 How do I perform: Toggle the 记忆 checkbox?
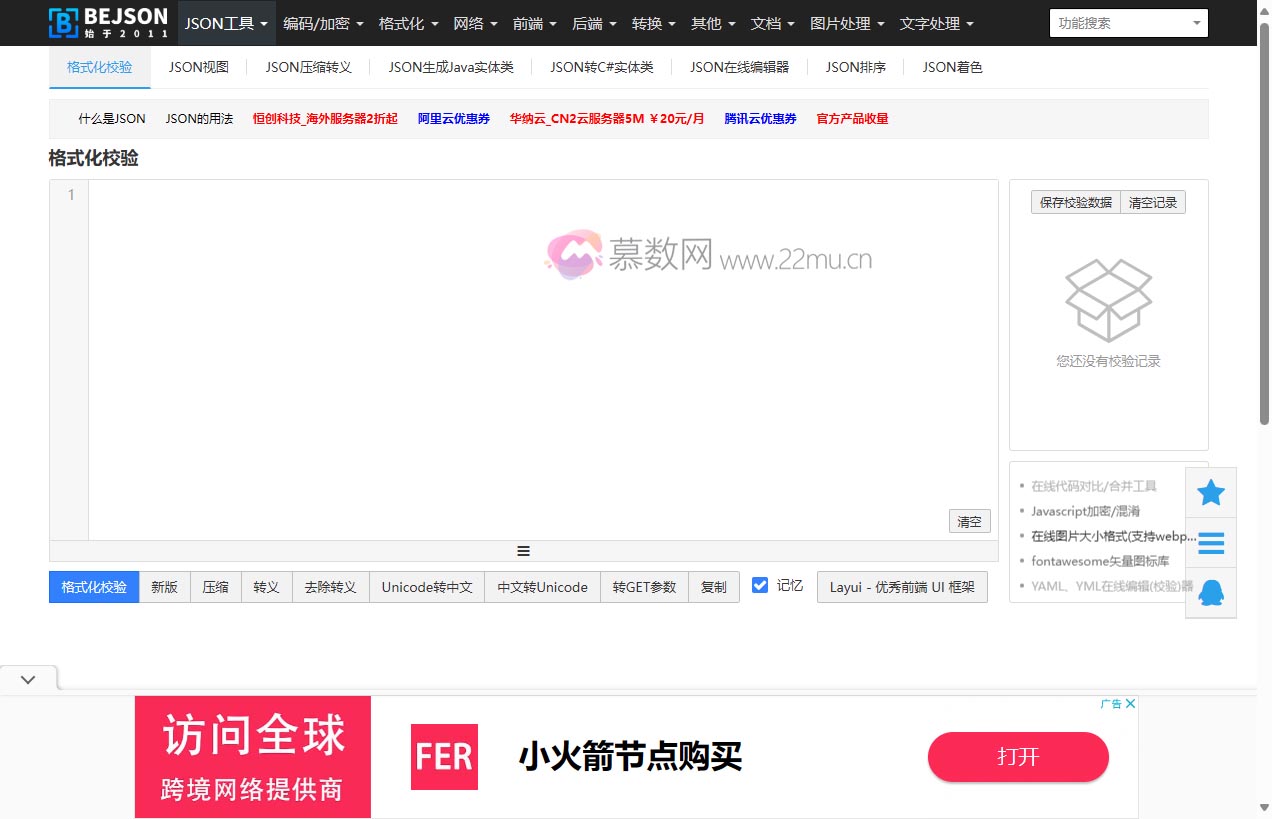click(760, 585)
